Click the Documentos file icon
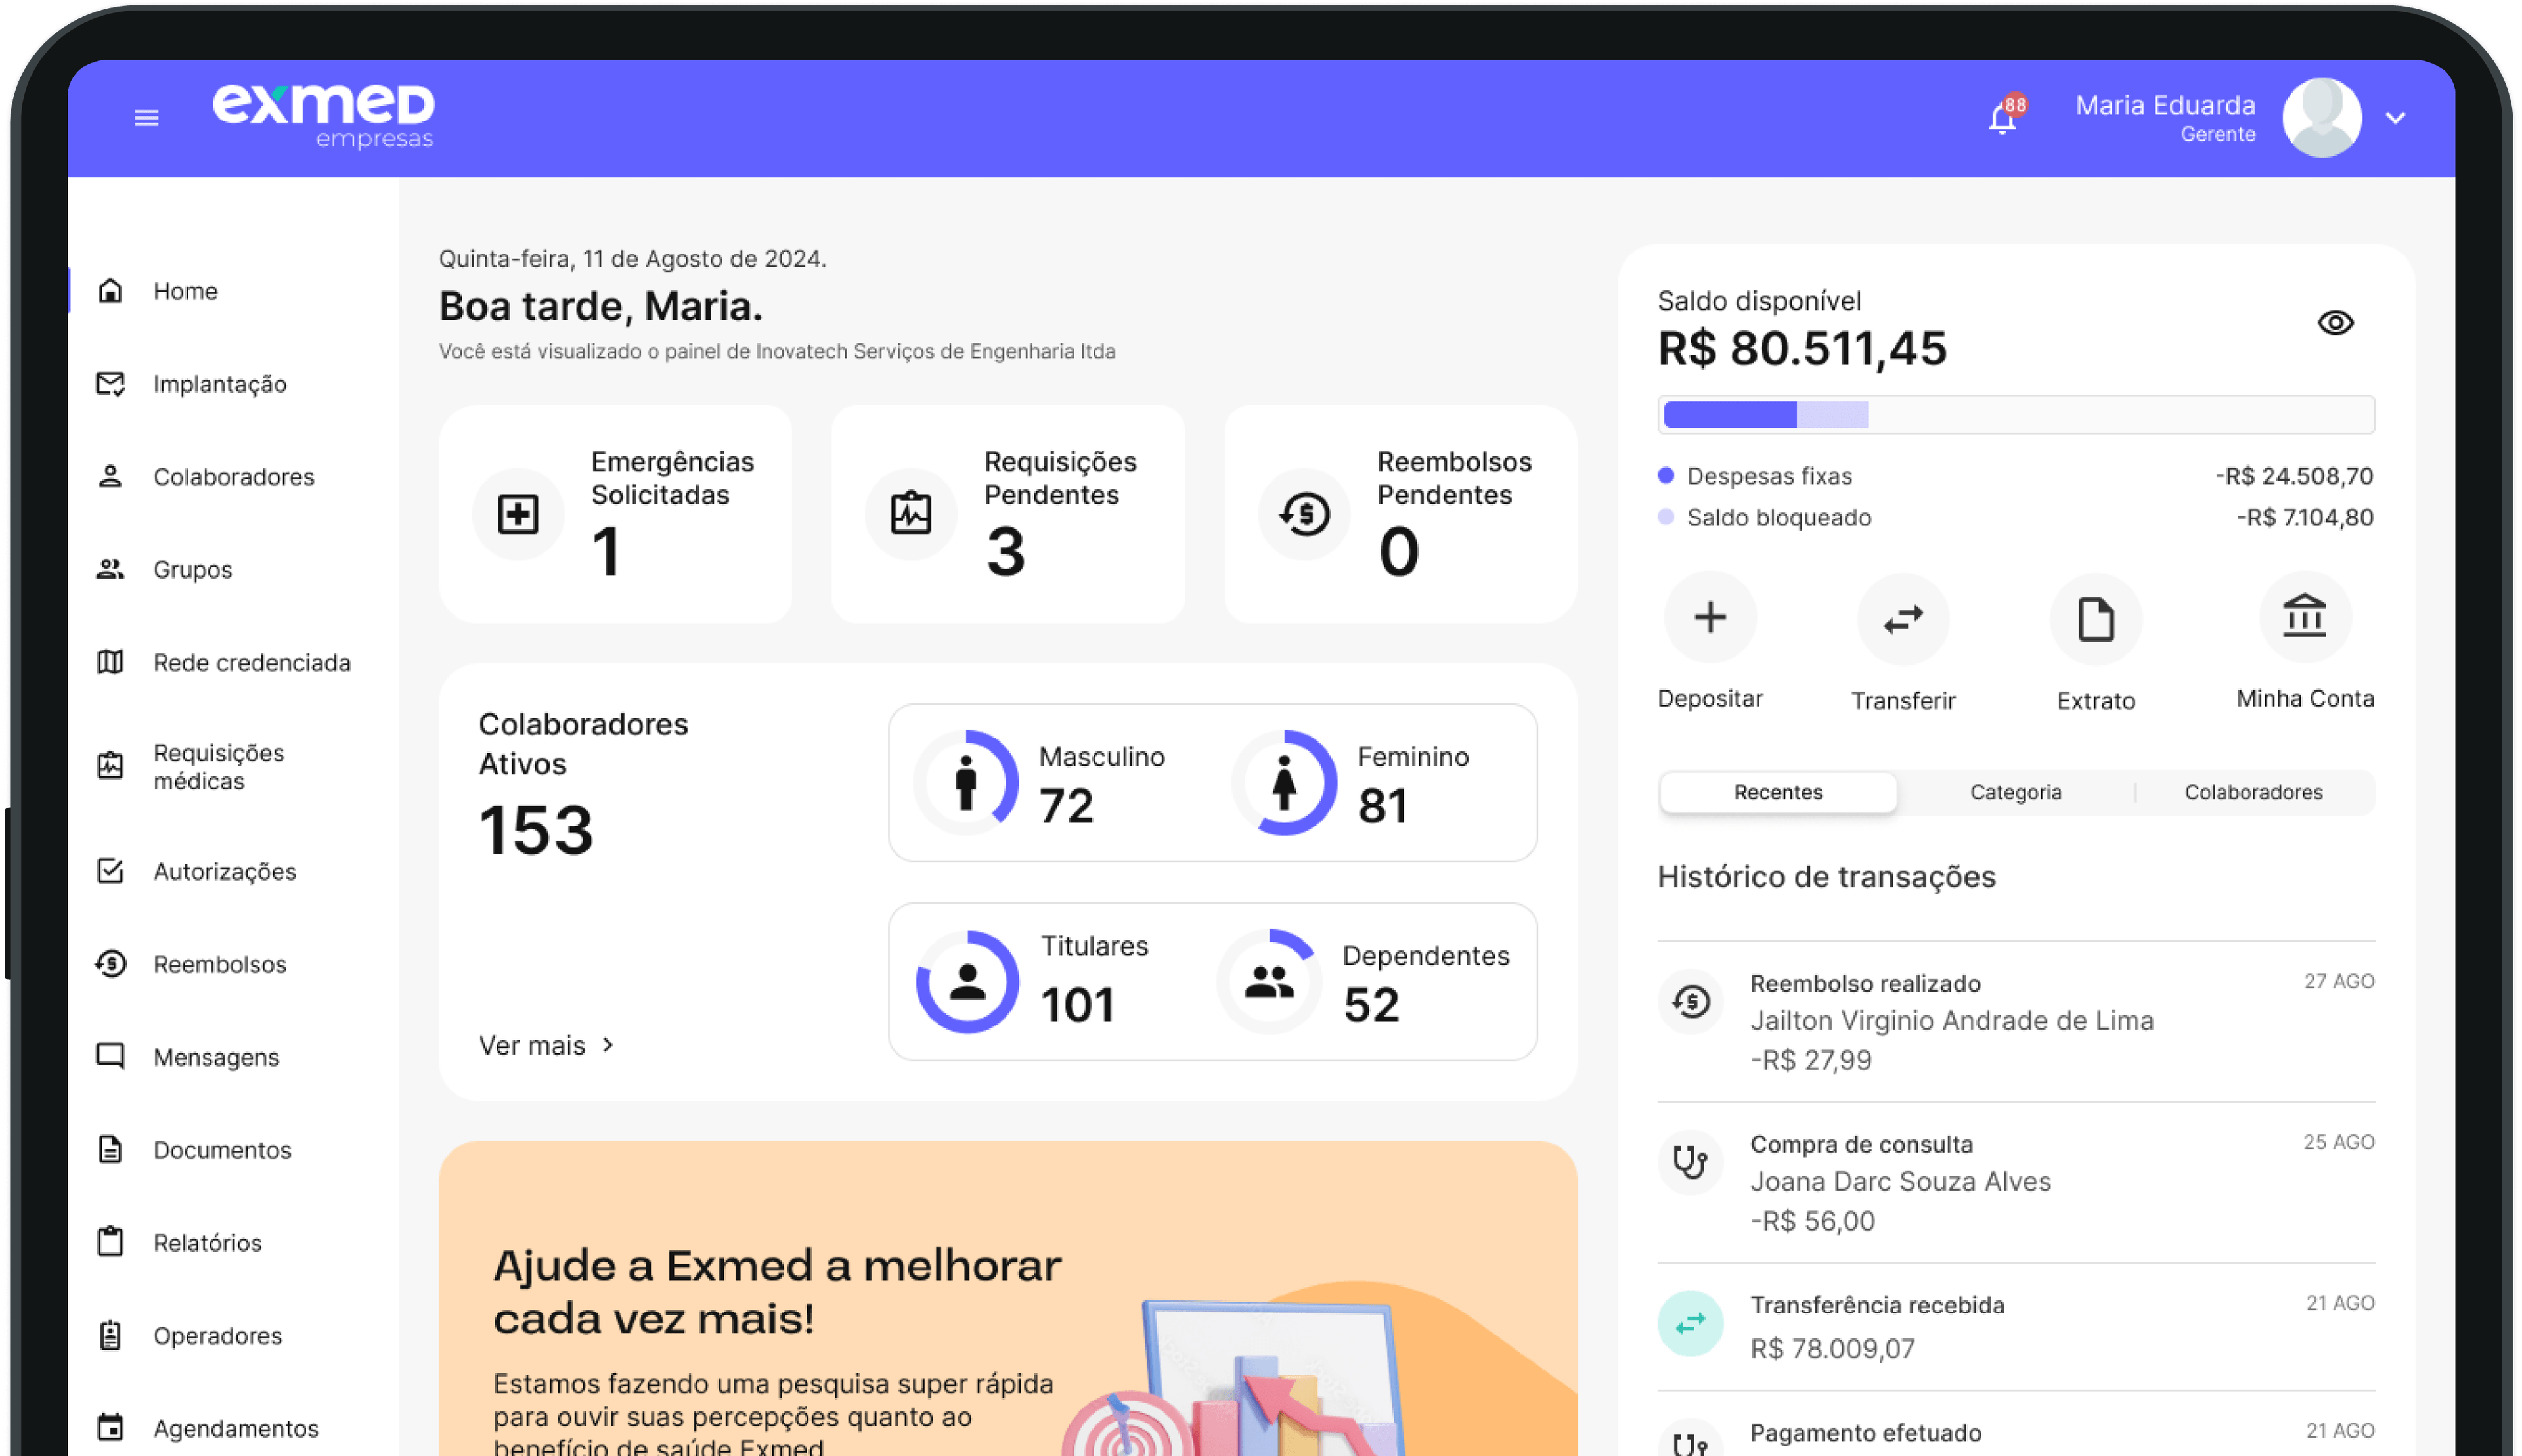Image resolution: width=2522 pixels, height=1456 pixels. [110, 1150]
